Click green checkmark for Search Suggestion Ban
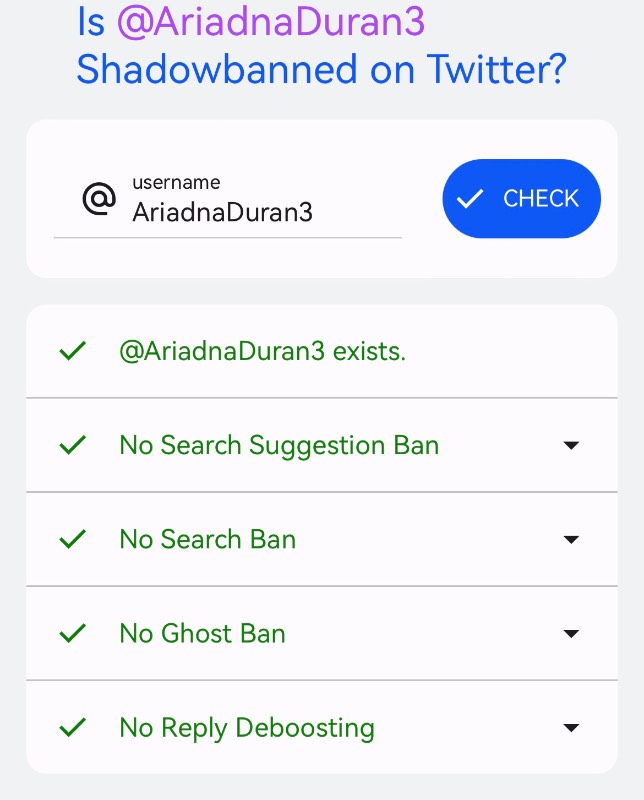 (x=72, y=445)
